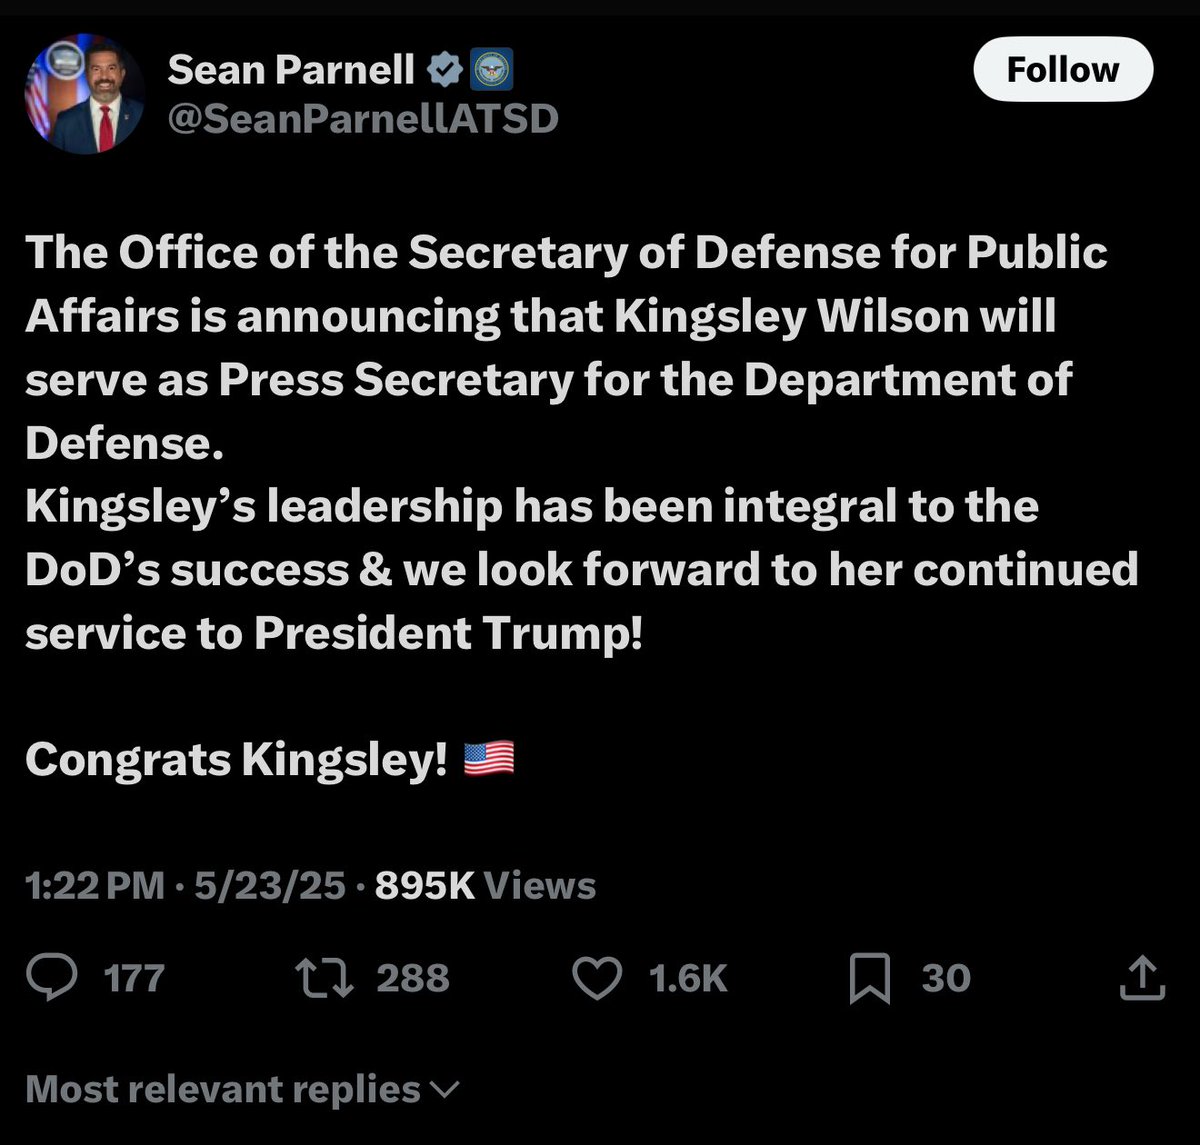
Task: Like the post with the heart
Action: 597,977
